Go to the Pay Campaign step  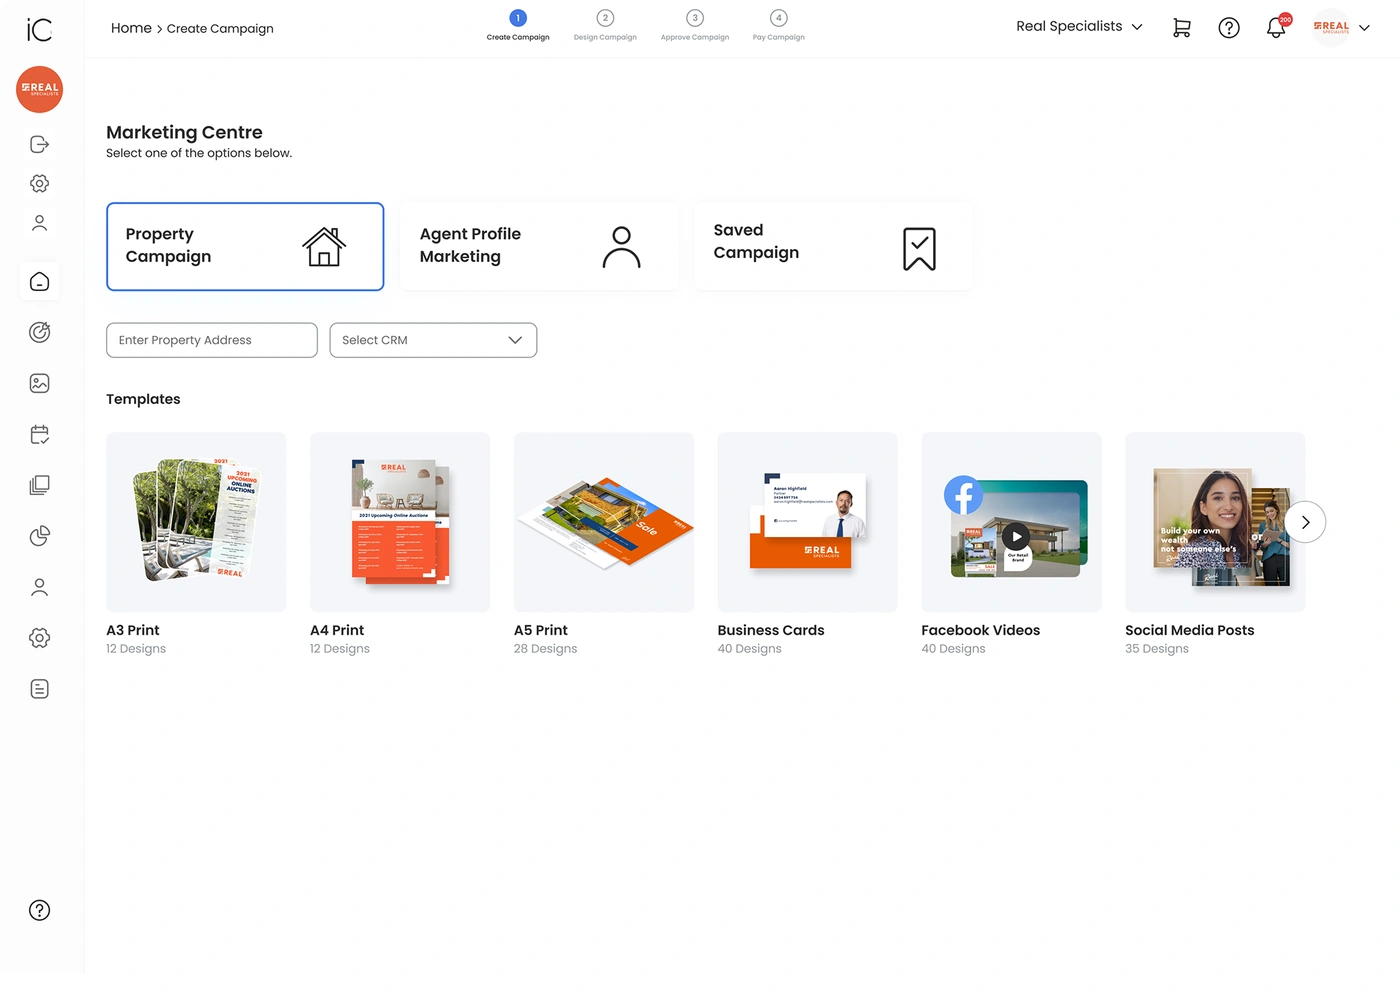[779, 26]
